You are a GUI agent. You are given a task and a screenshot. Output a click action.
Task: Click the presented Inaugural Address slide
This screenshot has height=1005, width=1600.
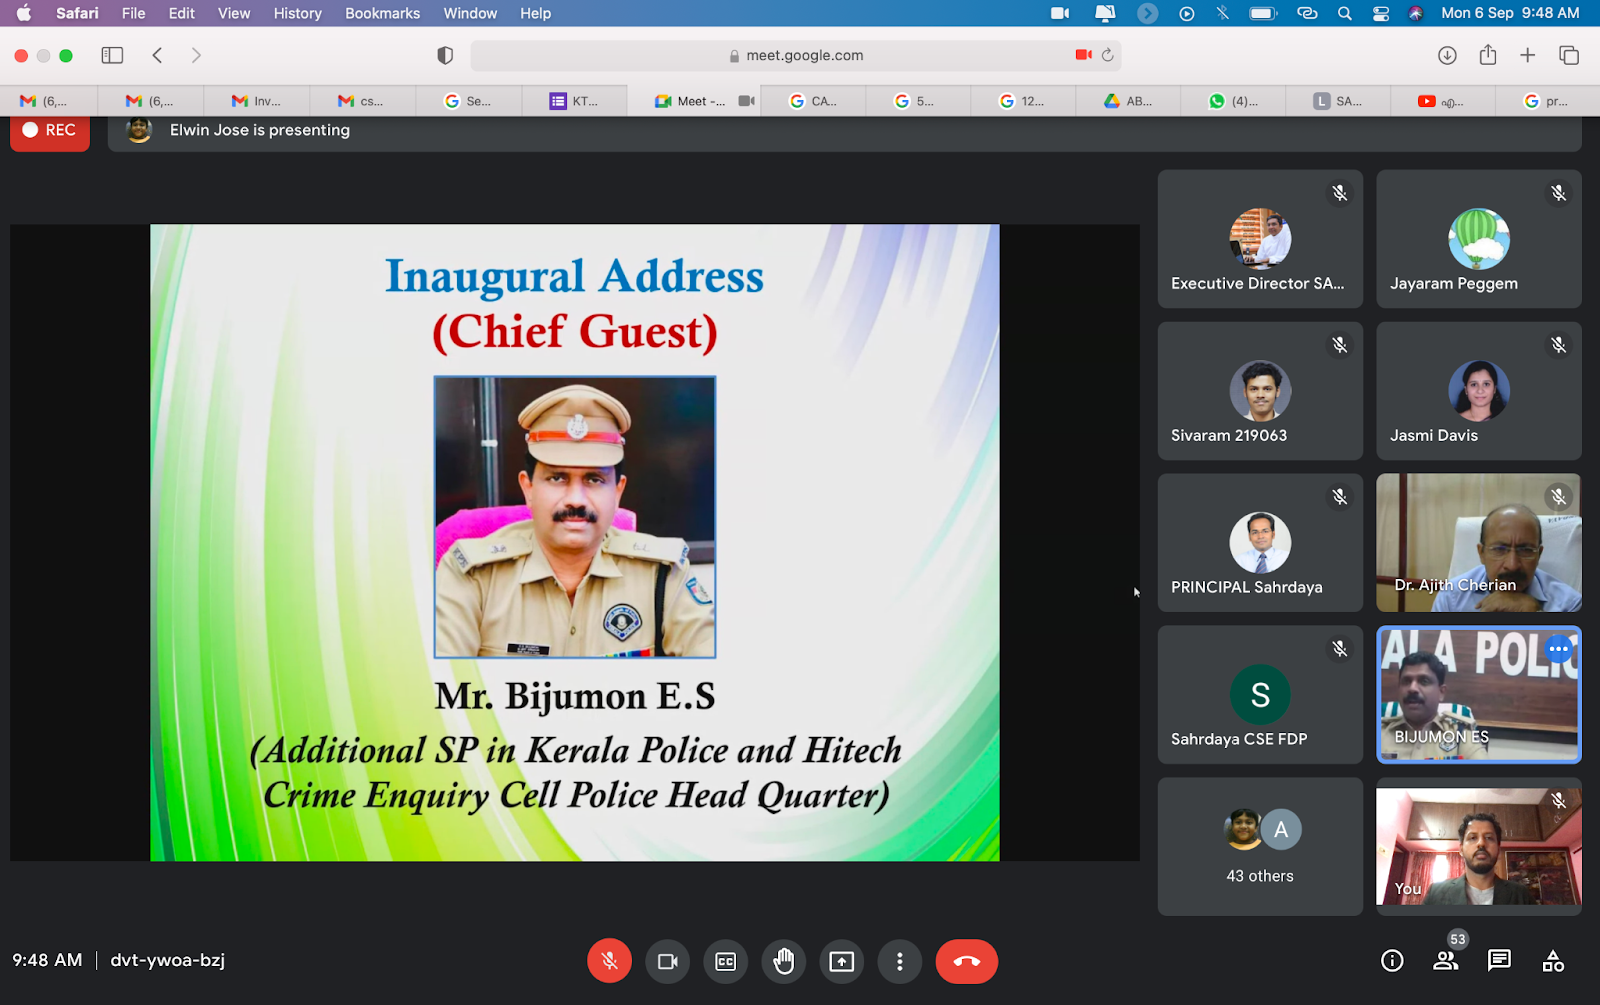(x=575, y=542)
